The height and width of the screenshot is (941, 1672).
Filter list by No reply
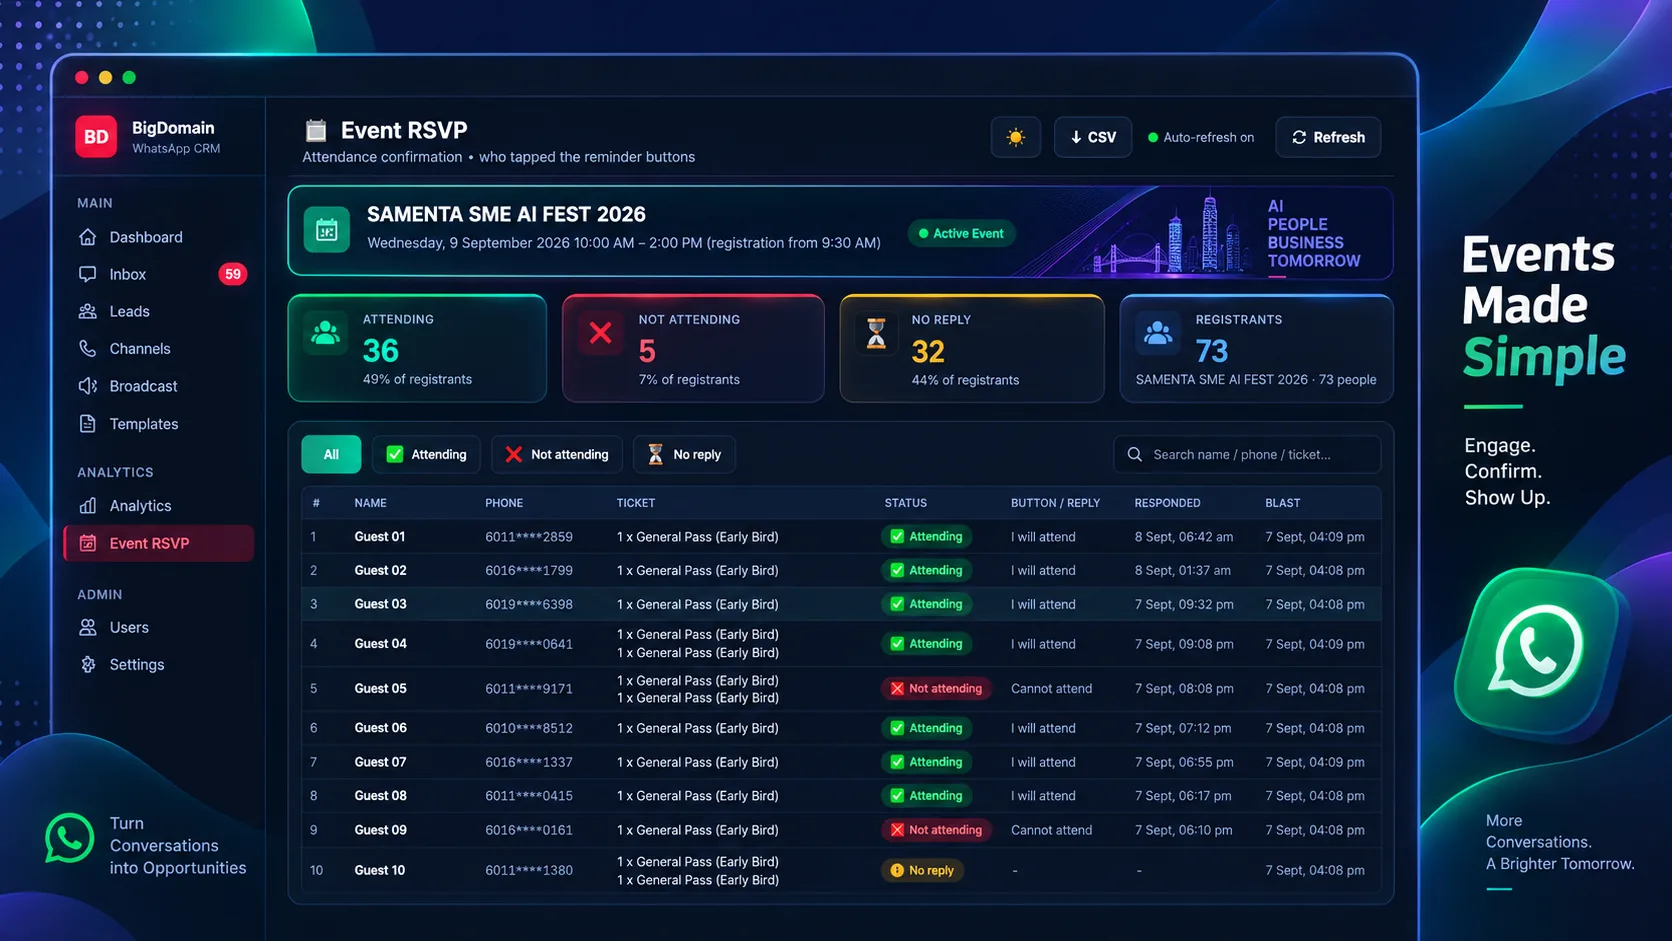684,454
